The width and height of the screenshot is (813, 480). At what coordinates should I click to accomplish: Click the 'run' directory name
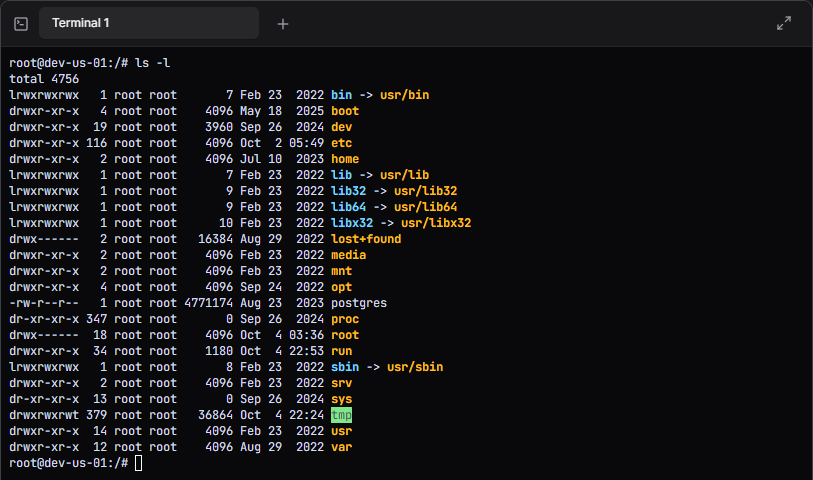(341, 351)
